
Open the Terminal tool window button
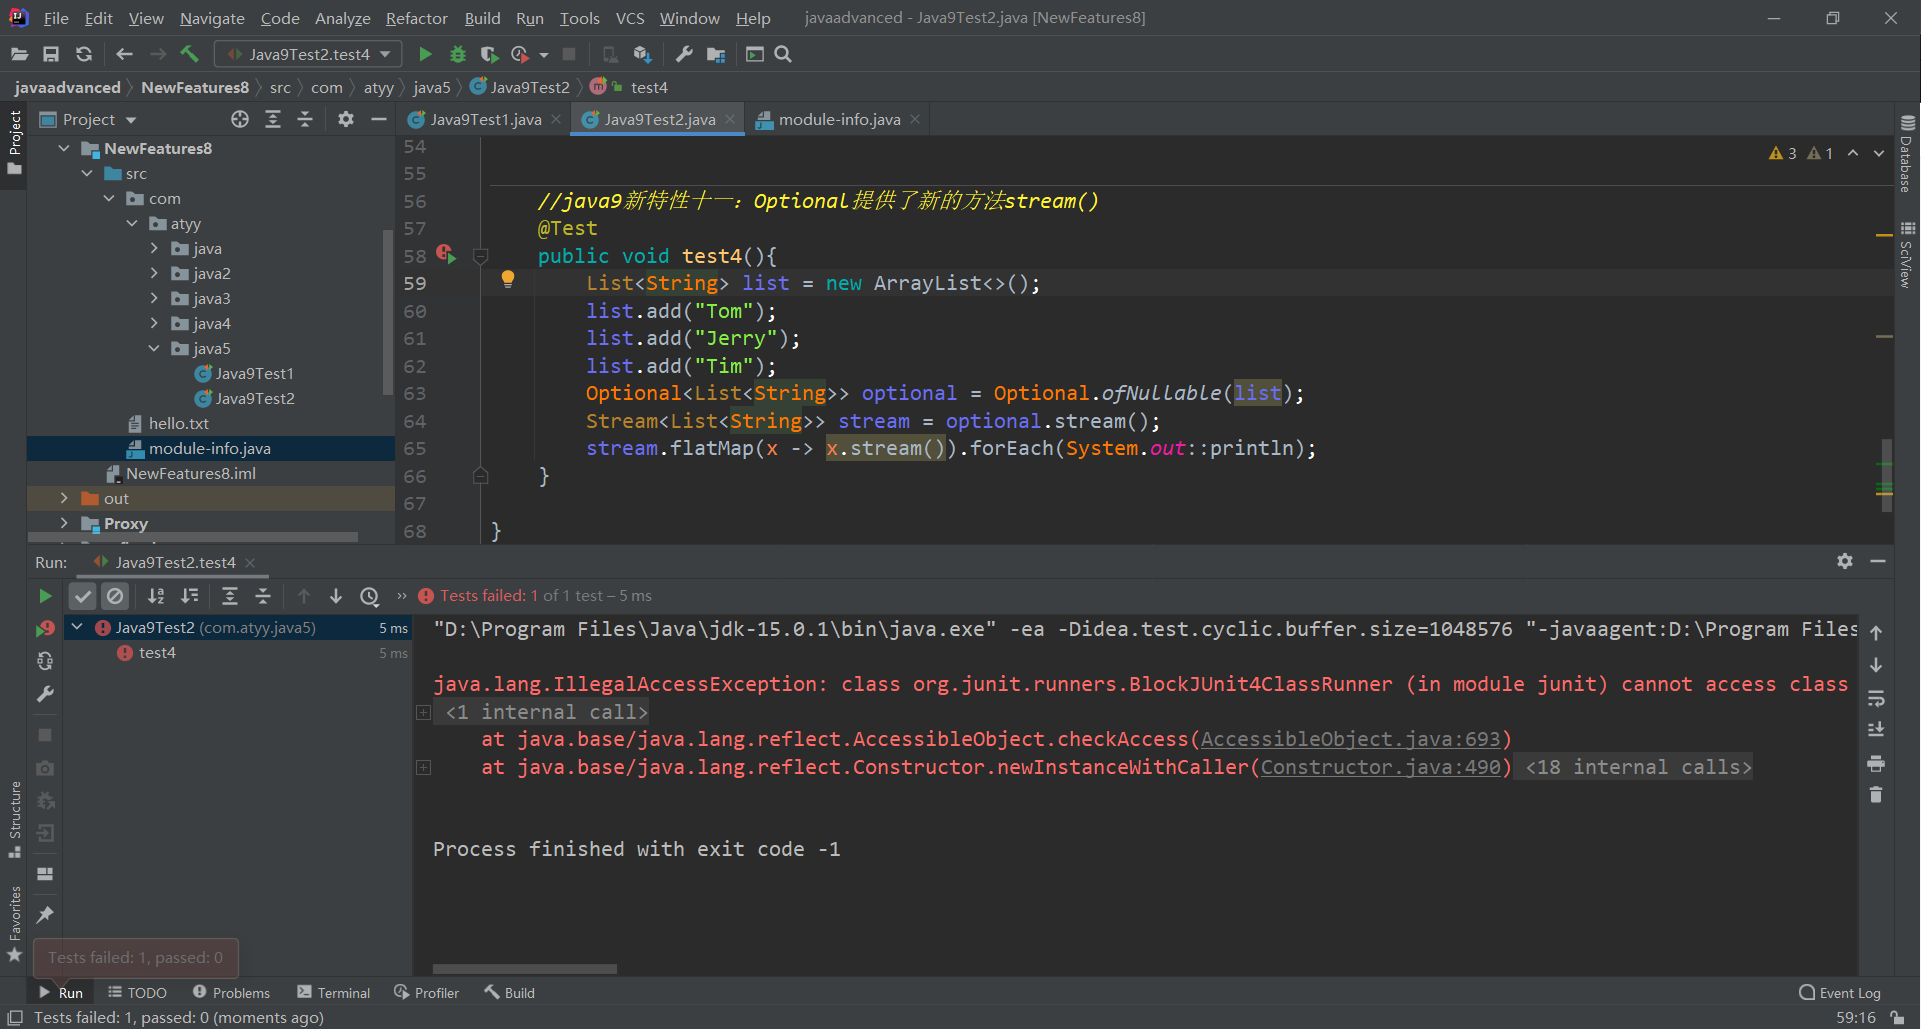coord(334,992)
